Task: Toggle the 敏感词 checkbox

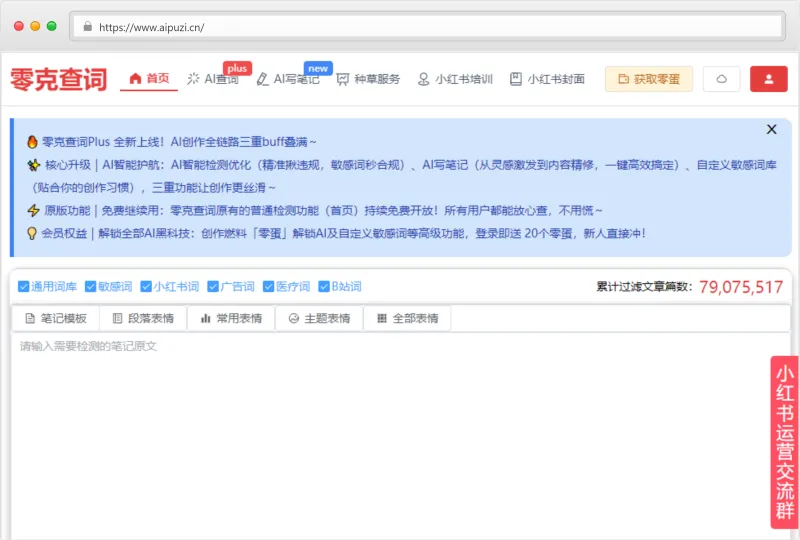Action: tap(90, 286)
